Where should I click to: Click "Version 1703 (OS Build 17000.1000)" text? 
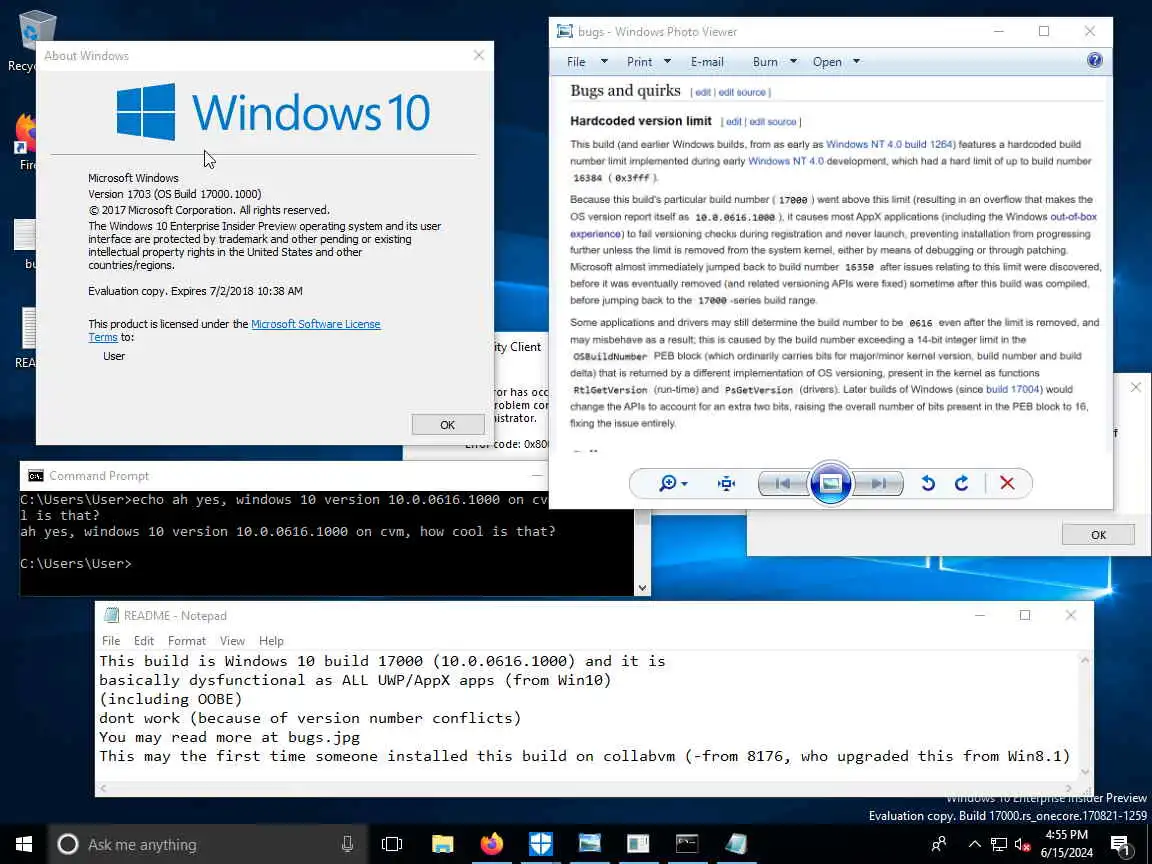coord(175,194)
